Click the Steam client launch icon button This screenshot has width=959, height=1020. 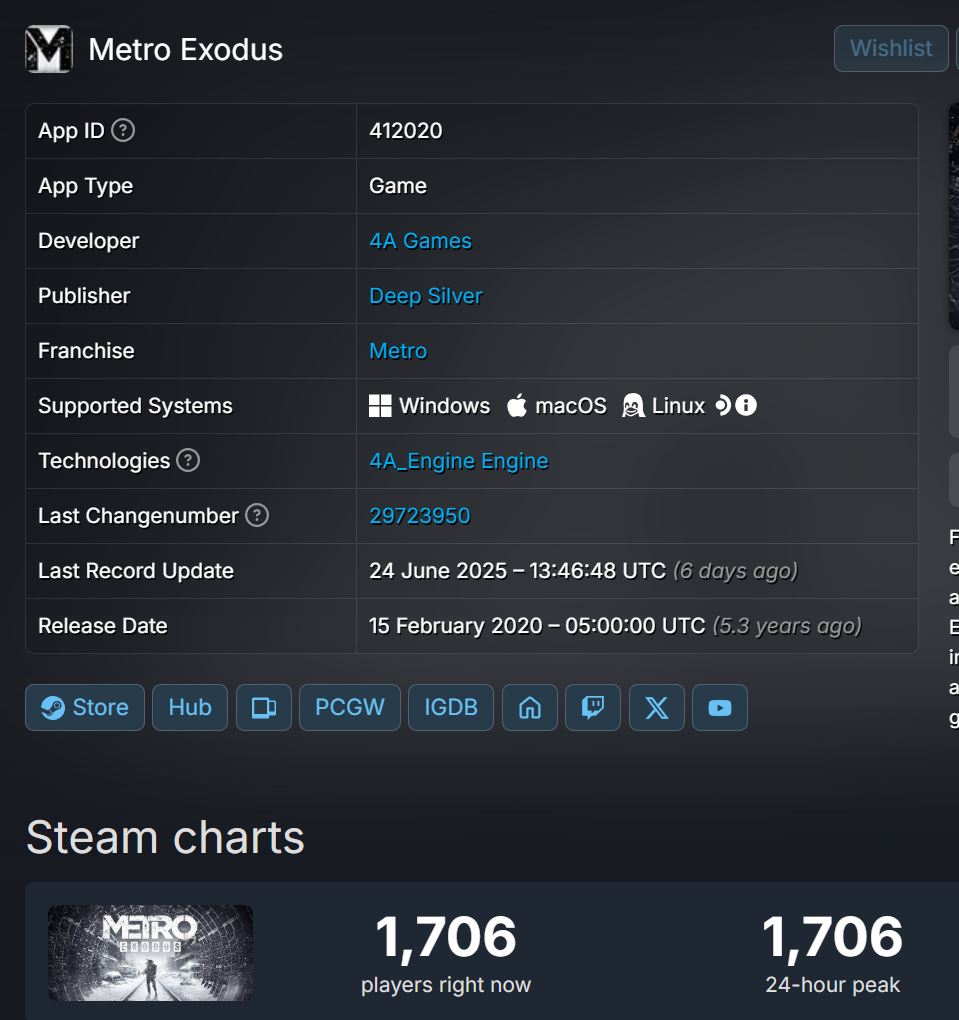click(263, 707)
